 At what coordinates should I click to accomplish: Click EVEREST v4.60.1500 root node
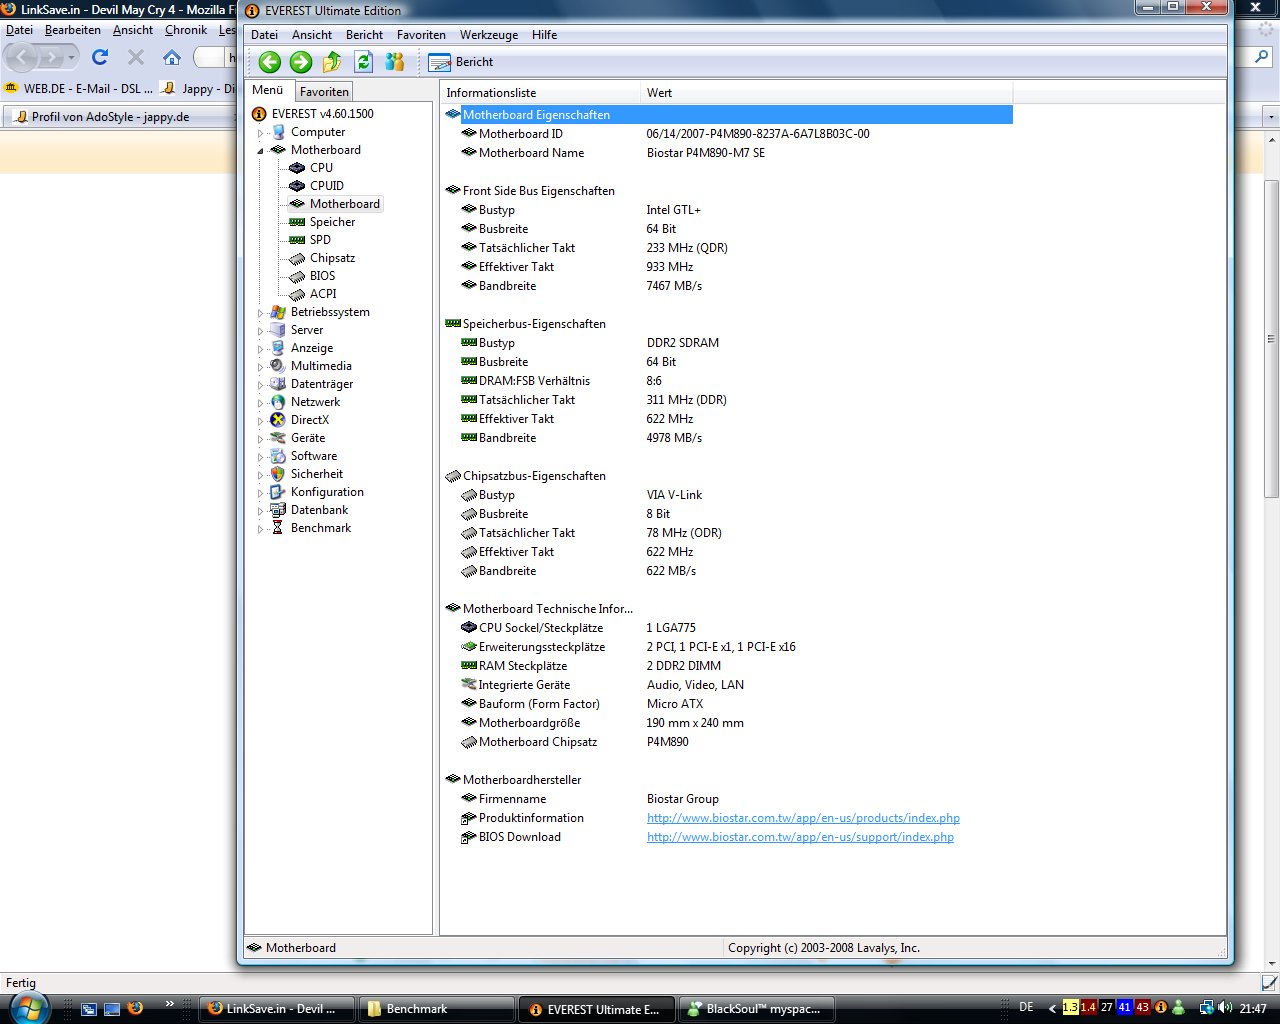323,114
